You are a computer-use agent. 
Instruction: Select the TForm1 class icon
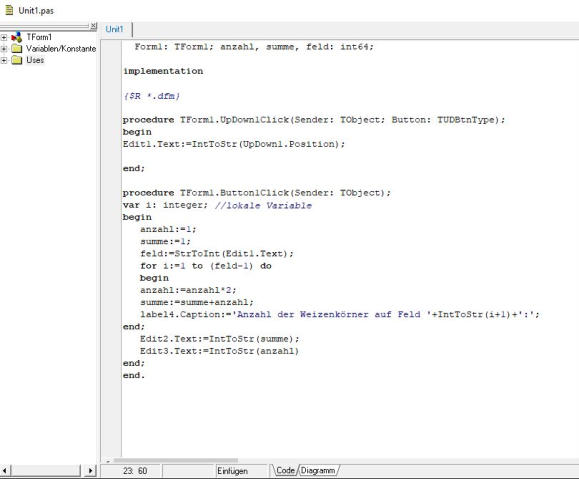click(x=16, y=37)
